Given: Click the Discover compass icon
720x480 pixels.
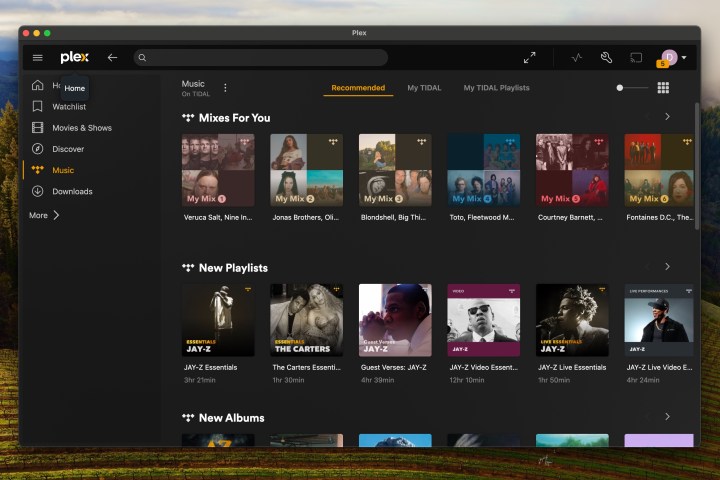Looking at the screenshot, I should 38,149.
